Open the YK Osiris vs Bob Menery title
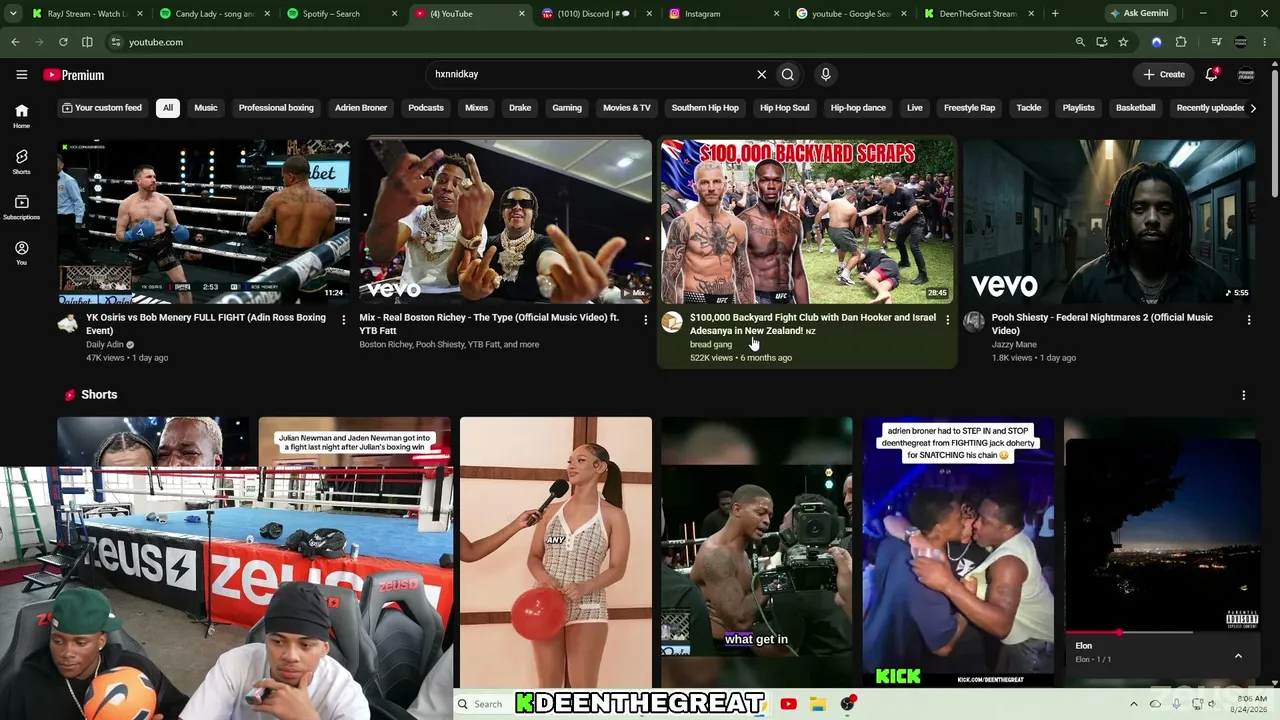The height and width of the screenshot is (720, 1280). (x=206, y=324)
